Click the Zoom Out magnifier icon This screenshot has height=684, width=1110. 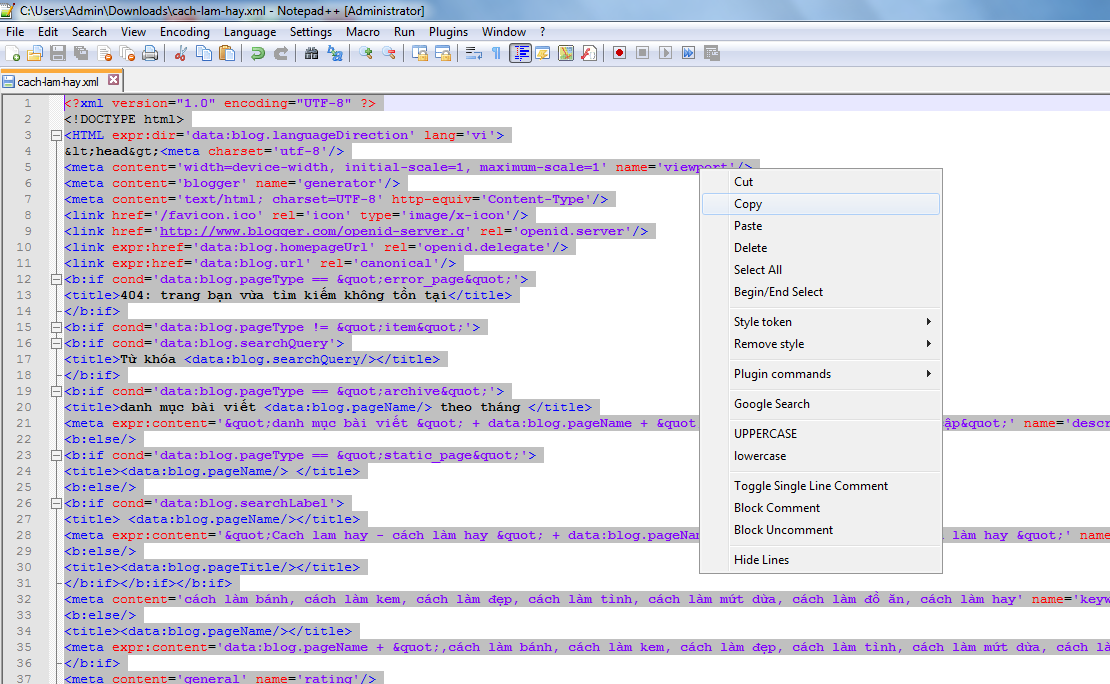pyautogui.click(x=389, y=53)
